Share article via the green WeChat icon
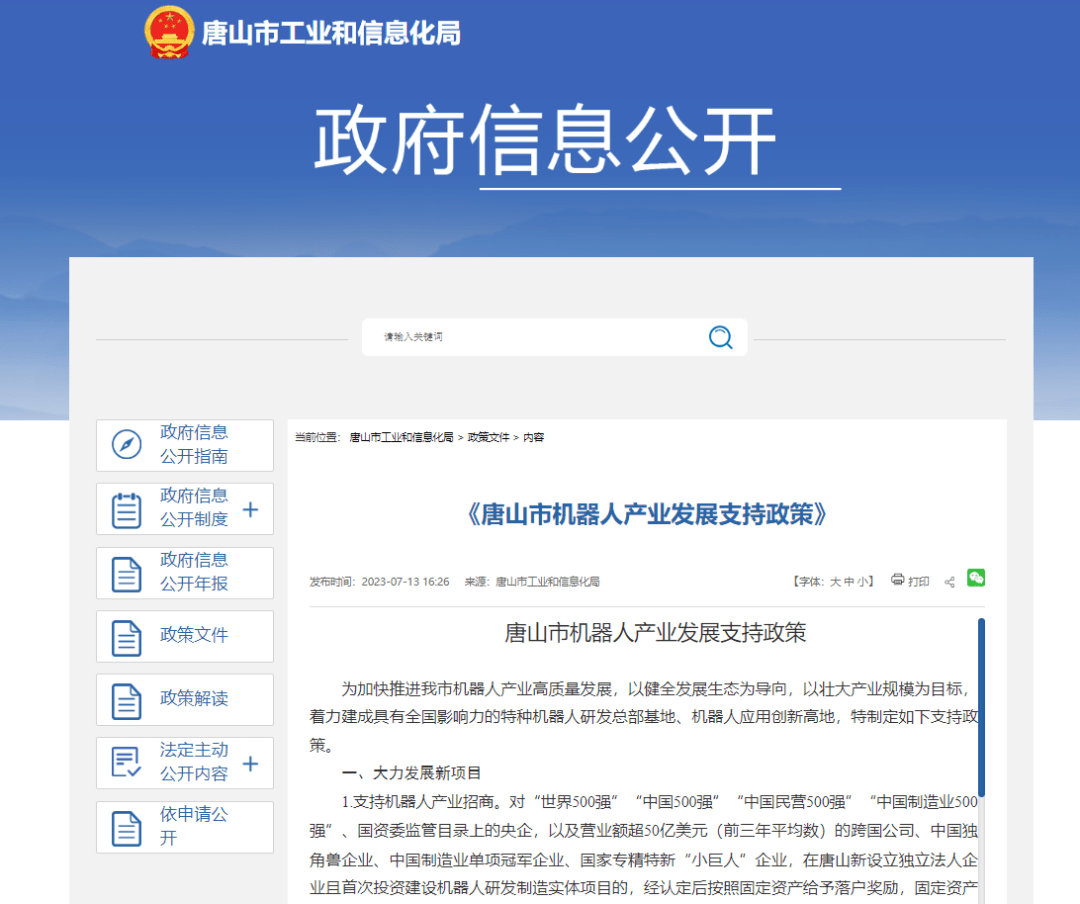The image size is (1080, 904). tap(976, 578)
